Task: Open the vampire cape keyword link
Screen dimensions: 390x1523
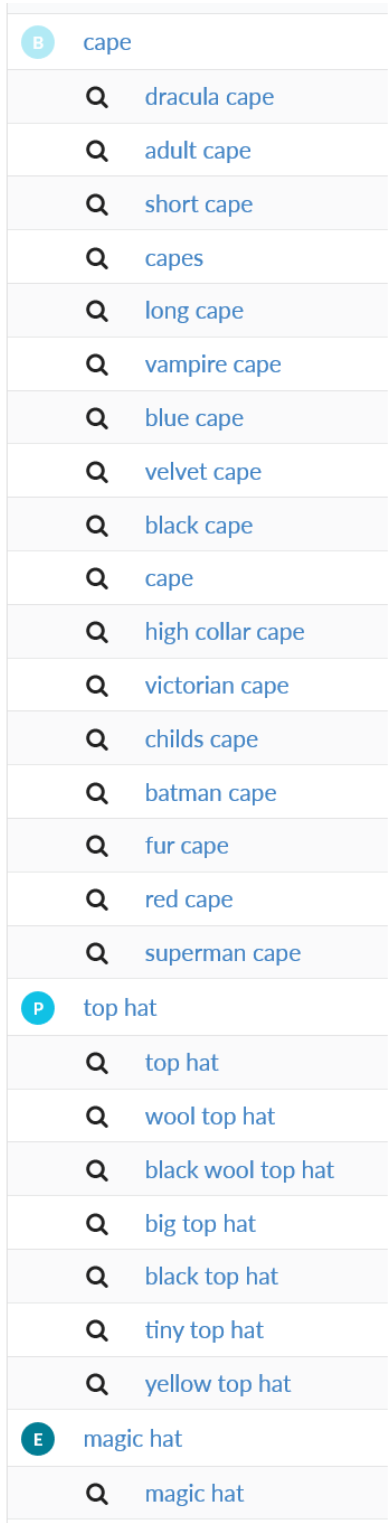Action: 213,365
